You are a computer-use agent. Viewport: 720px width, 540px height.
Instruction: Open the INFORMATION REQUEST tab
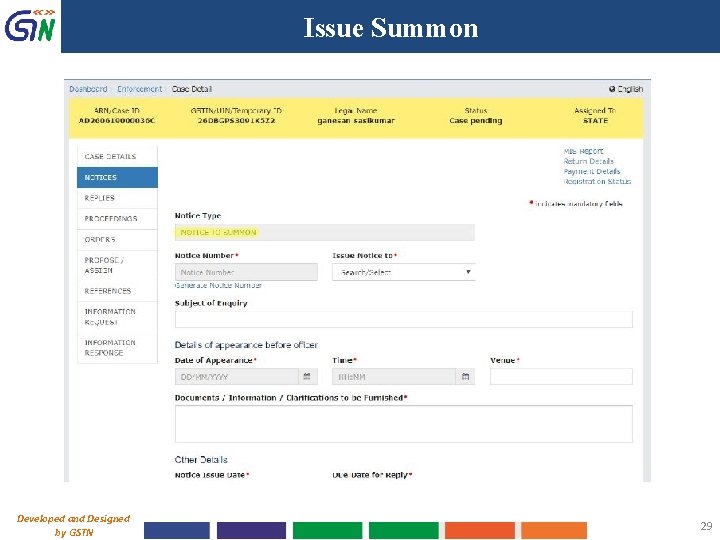117,317
